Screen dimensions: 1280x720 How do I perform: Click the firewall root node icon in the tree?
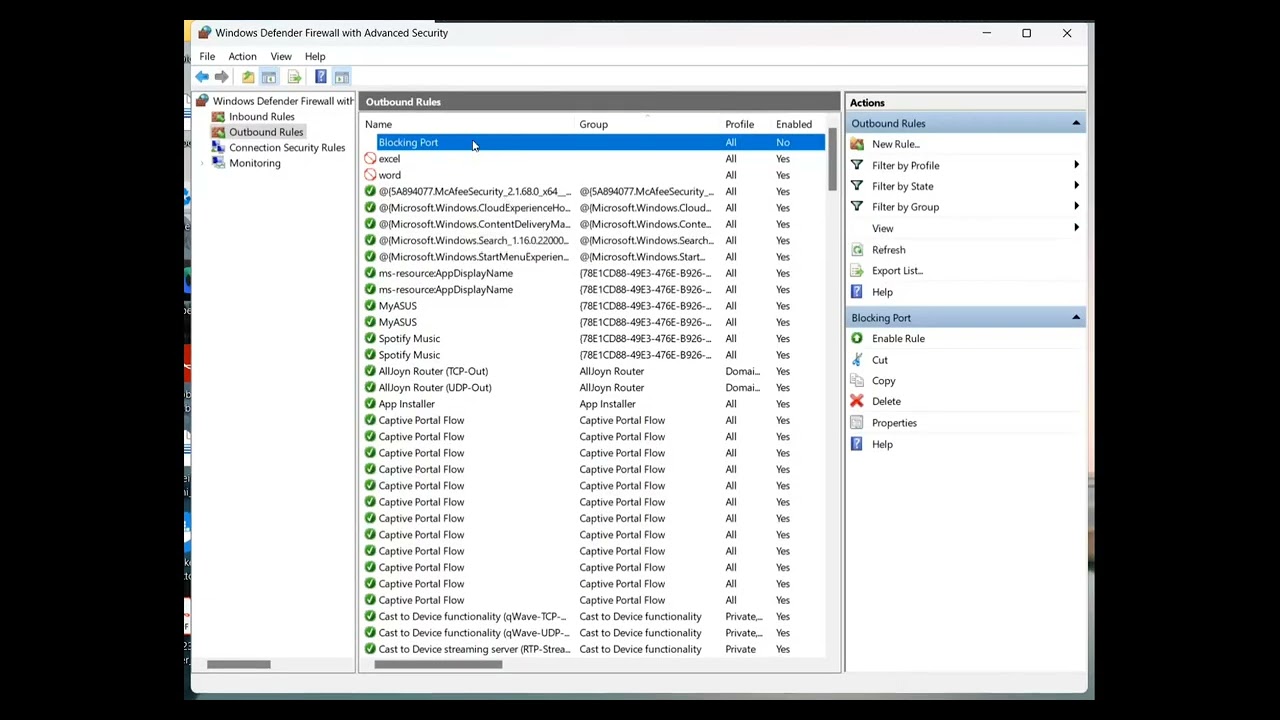coord(203,101)
